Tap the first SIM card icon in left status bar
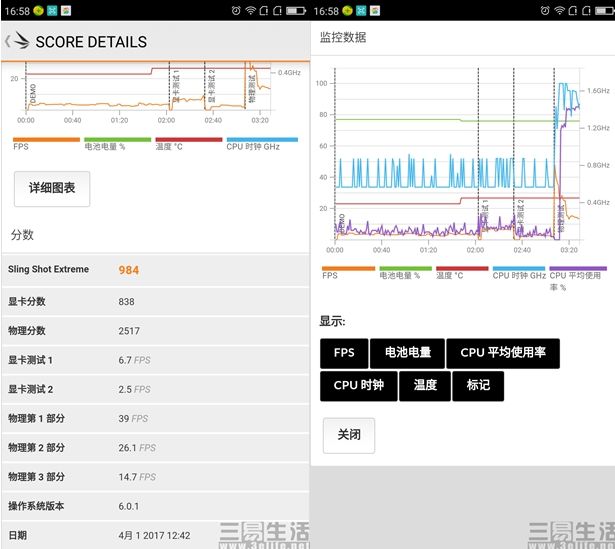The height and width of the screenshot is (549, 615). point(264,11)
